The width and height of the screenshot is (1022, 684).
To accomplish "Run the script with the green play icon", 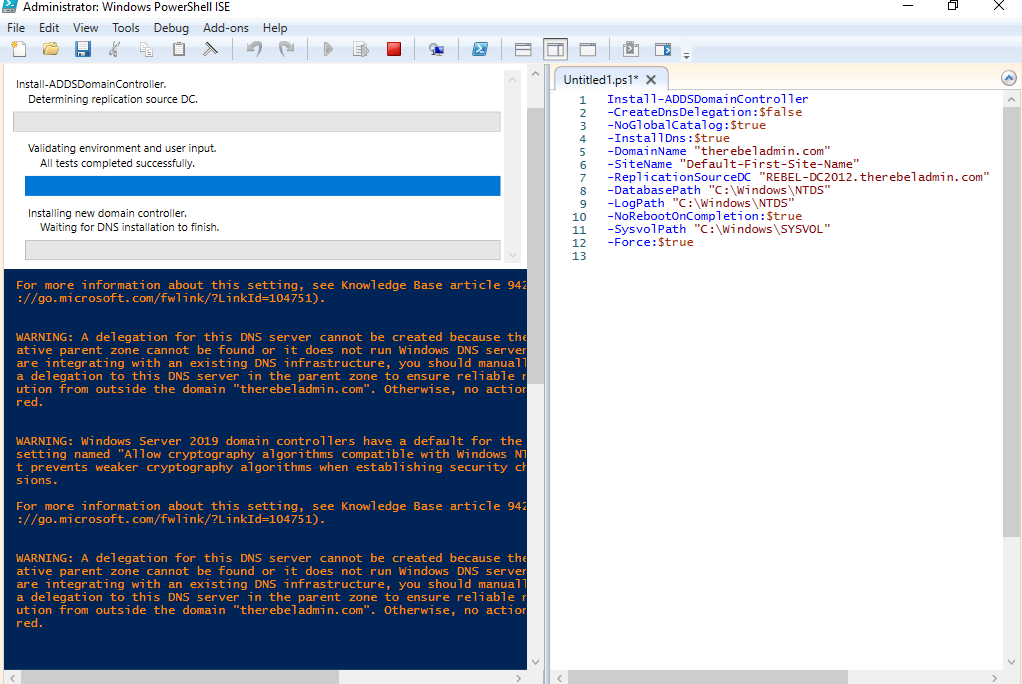I will tap(328, 50).
